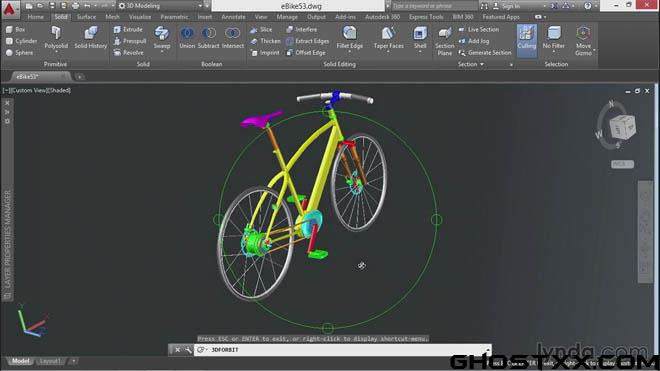Open the 3D Modeling workspace dropdown

pyautogui.click(x=160, y=6)
